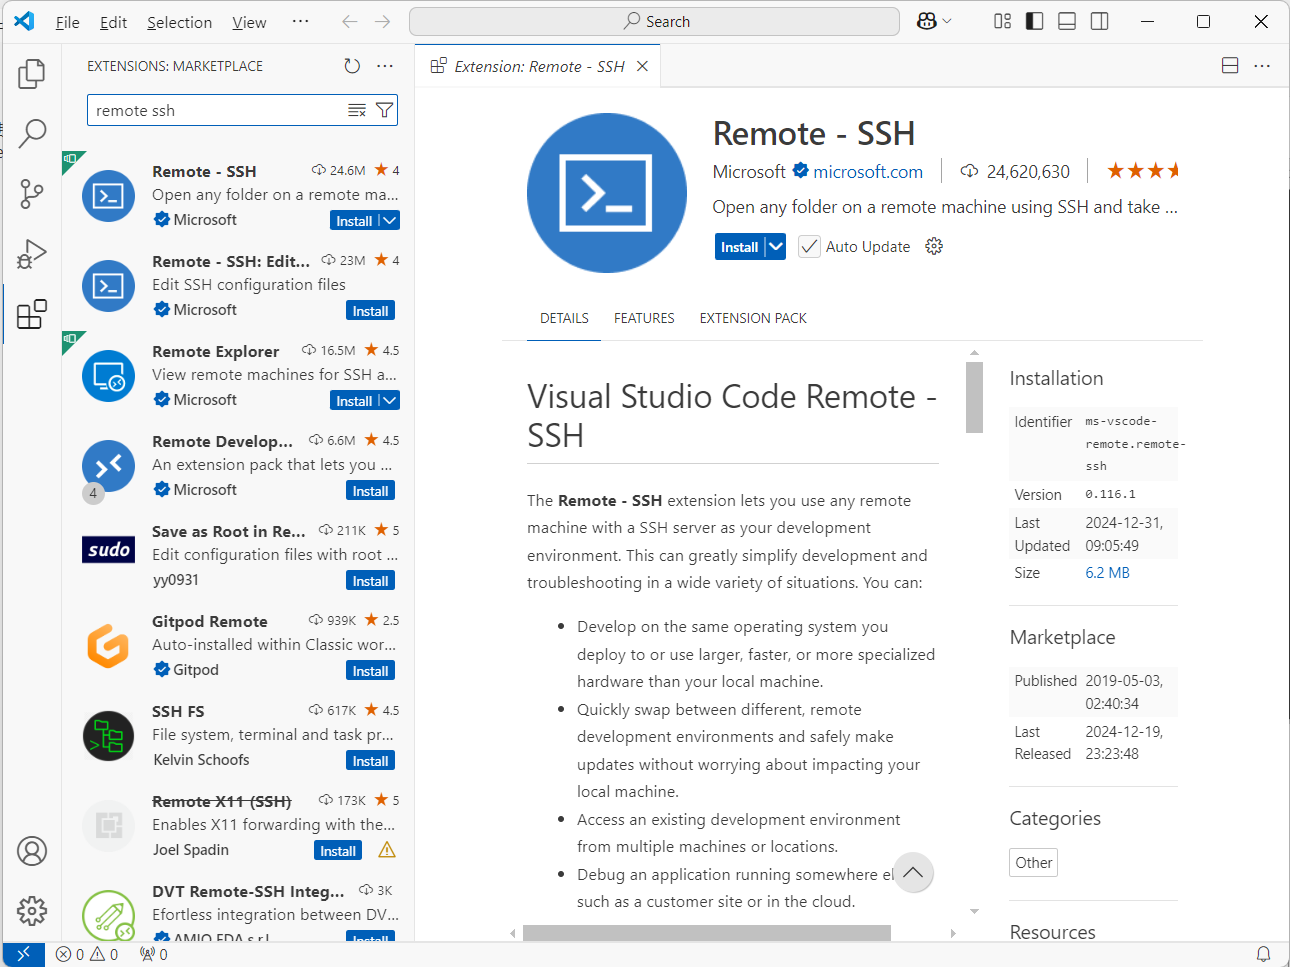Viewport: 1290px width, 967px height.
Task: Open remote window button in status bar
Action: pos(23,954)
